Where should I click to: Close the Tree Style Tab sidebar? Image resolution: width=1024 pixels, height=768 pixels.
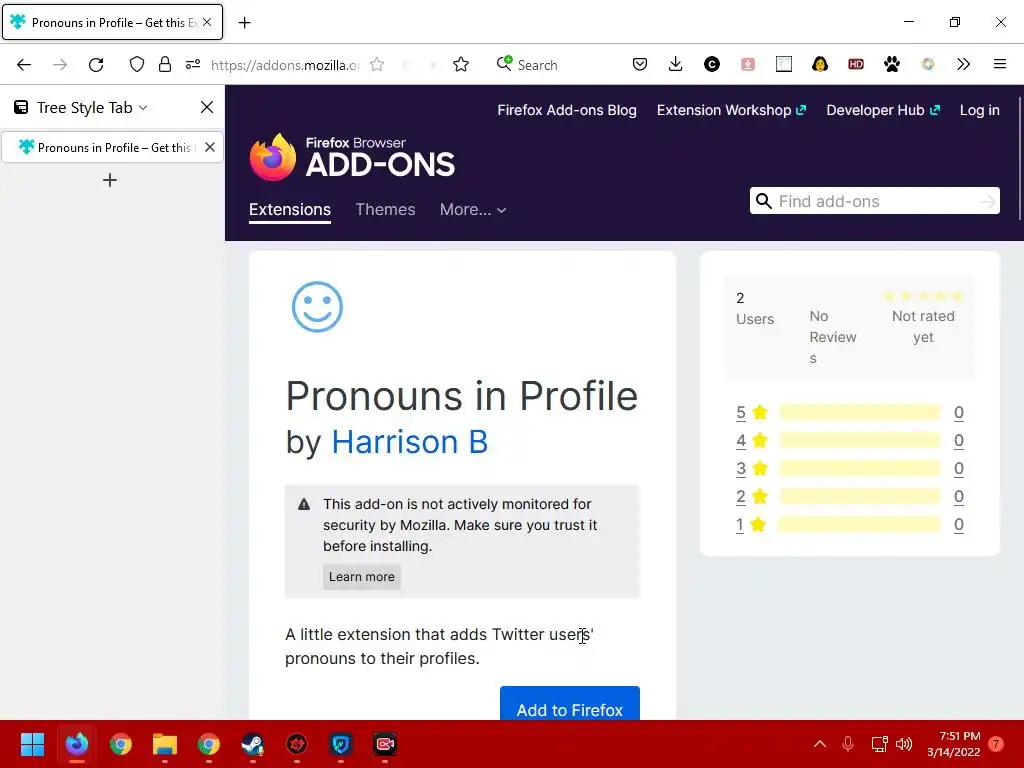pyautogui.click(x=207, y=107)
